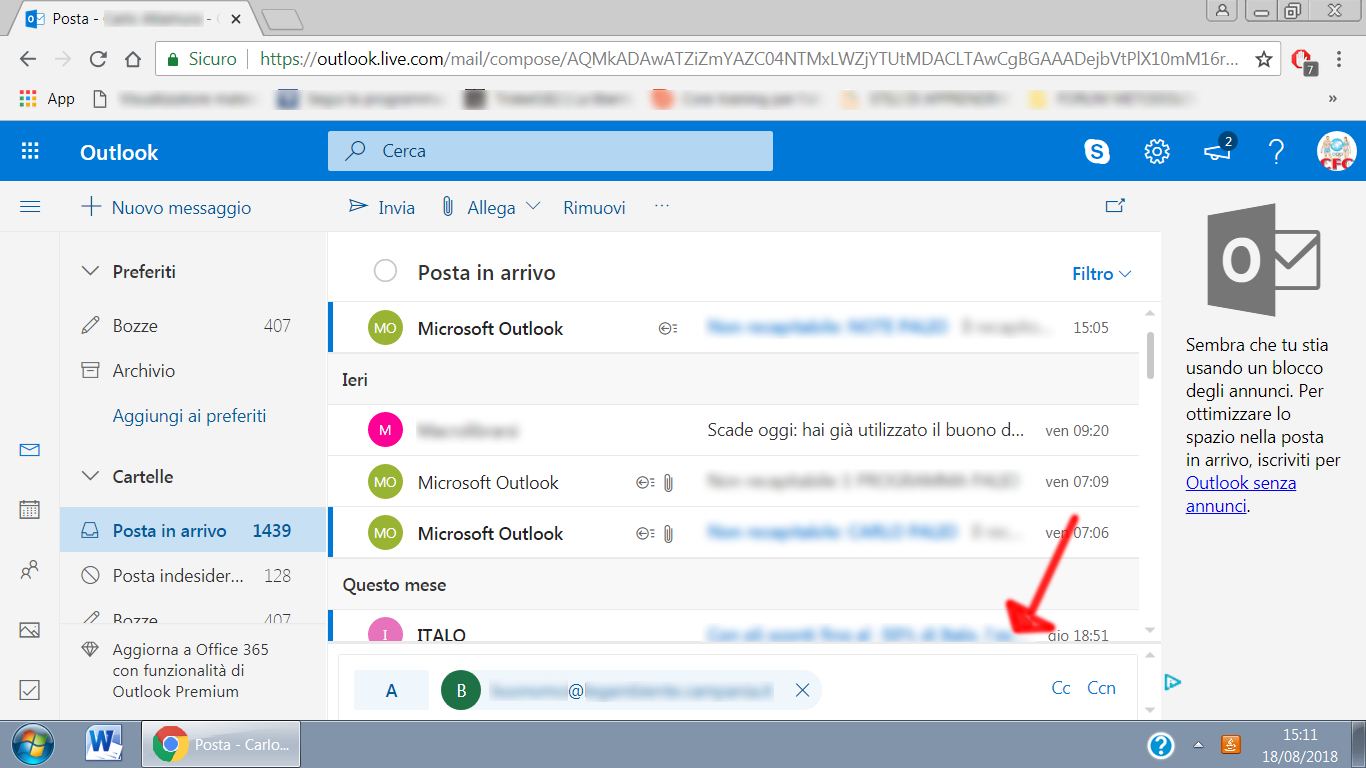
Task: Click the Invia send button
Action: (x=382, y=207)
